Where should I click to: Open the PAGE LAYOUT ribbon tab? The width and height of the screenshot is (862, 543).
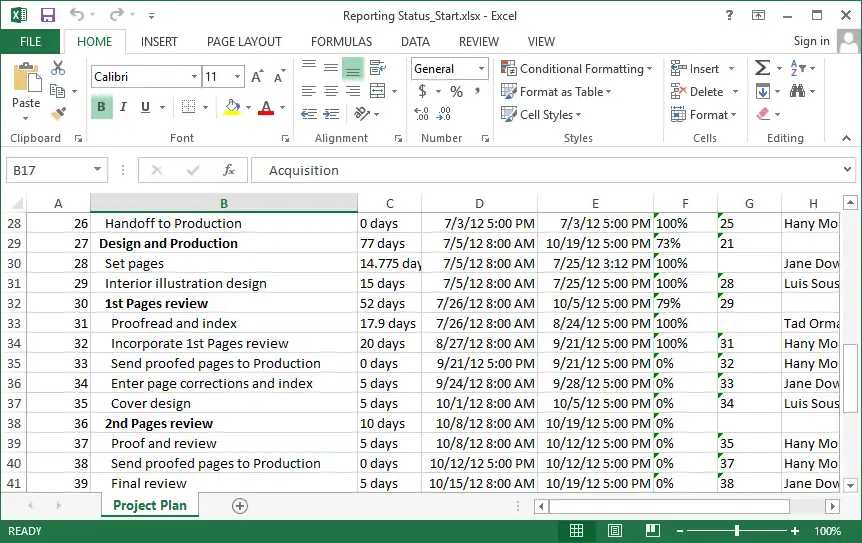tap(244, 42)
